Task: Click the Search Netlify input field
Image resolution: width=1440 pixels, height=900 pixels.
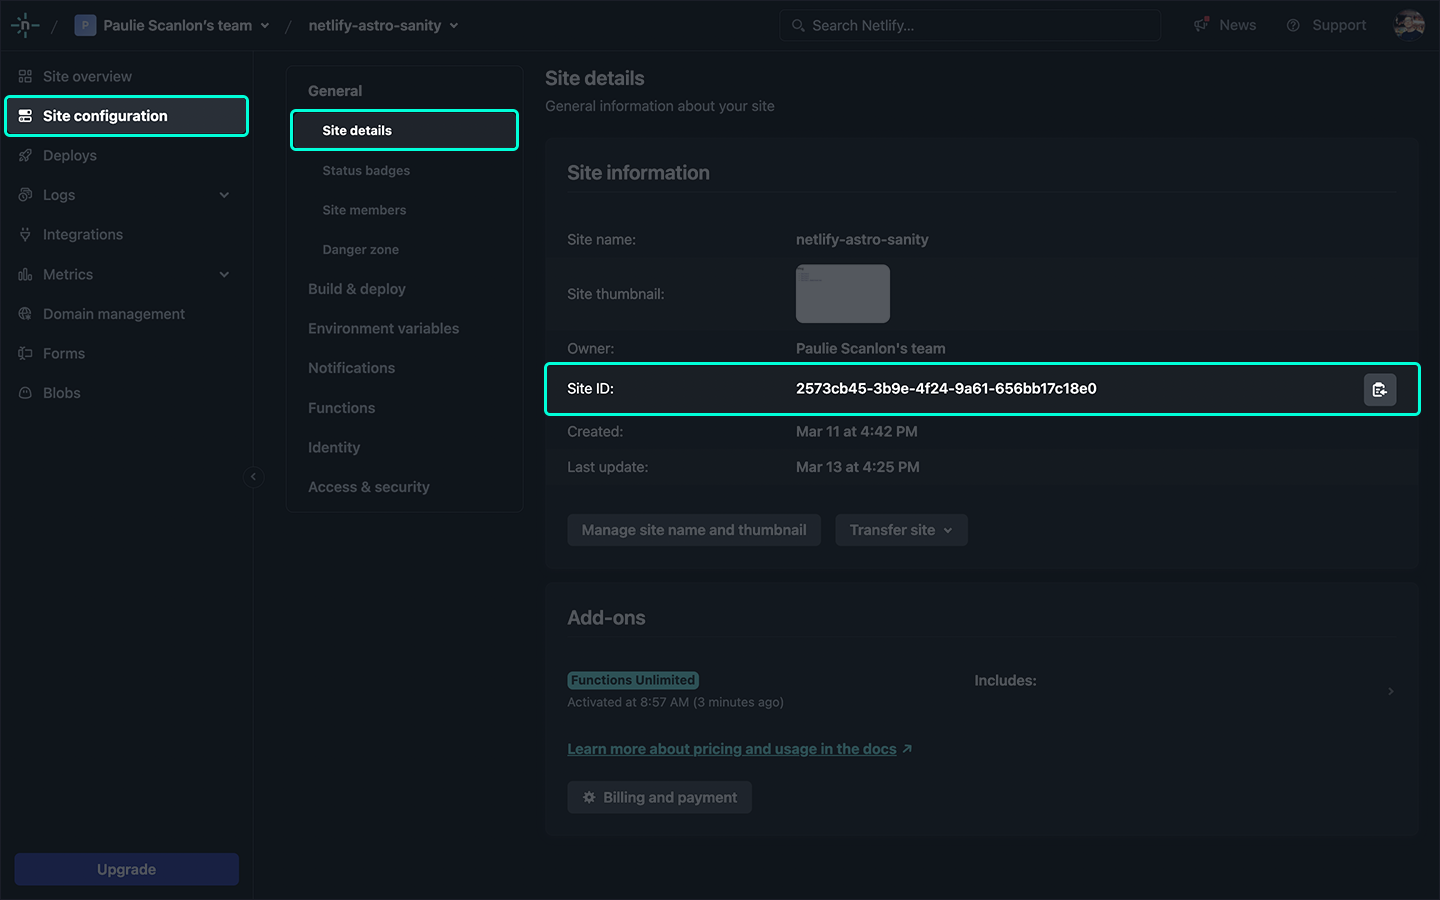Action: (x=970, y=25)
